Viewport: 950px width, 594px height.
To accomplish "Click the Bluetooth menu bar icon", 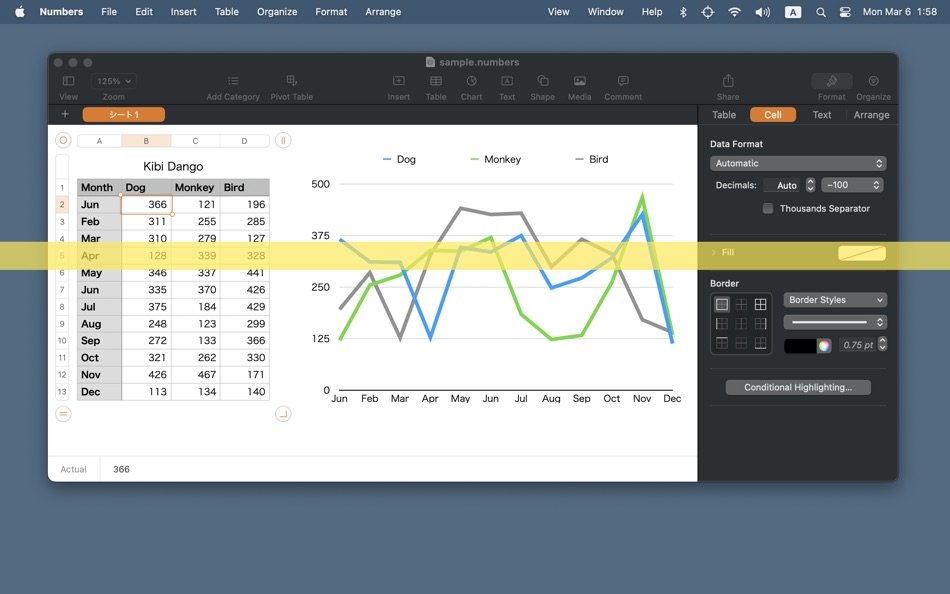I will (683, 12).
